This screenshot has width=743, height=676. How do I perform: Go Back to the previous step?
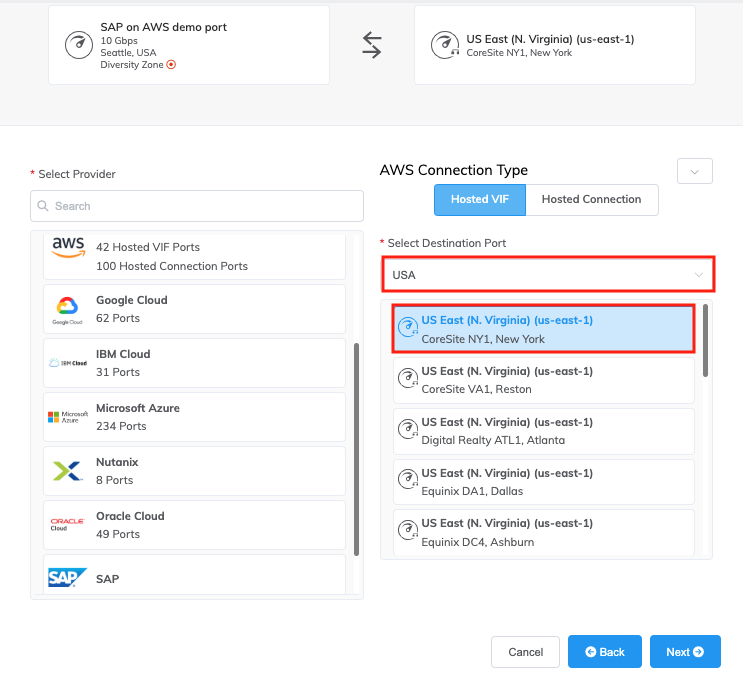coord(605,652)
